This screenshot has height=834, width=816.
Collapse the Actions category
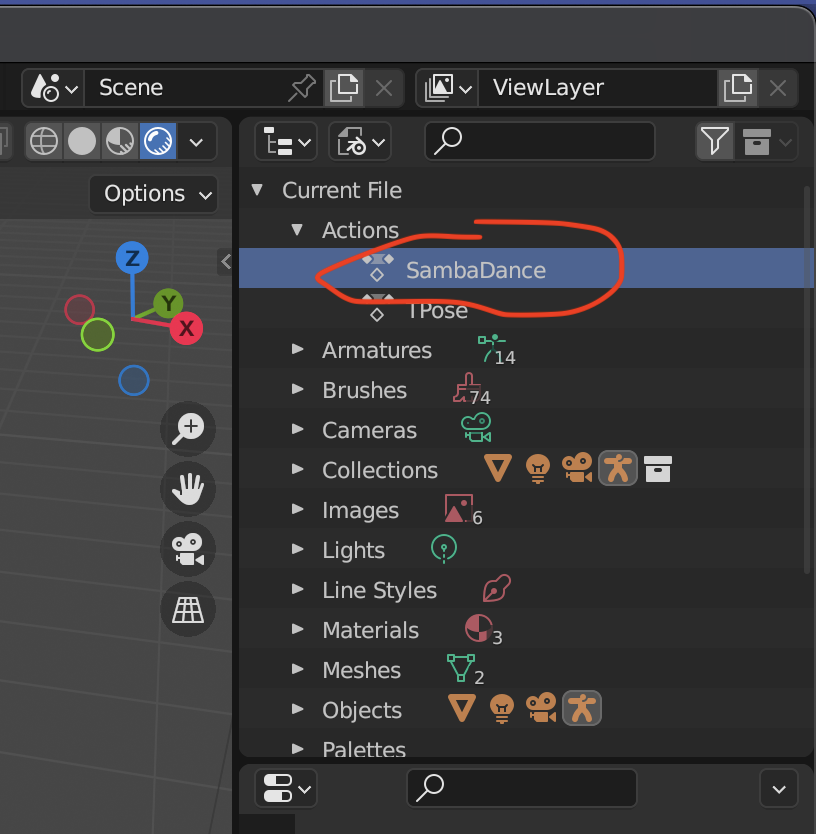(297, 230)
